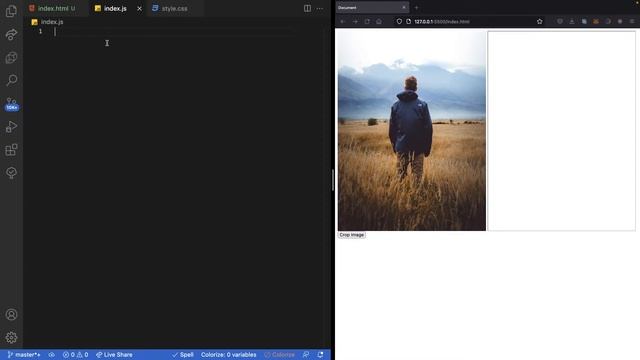Open the tree icon view in activity bar
Screen dimensions: 640x360
tap(11, 173)
